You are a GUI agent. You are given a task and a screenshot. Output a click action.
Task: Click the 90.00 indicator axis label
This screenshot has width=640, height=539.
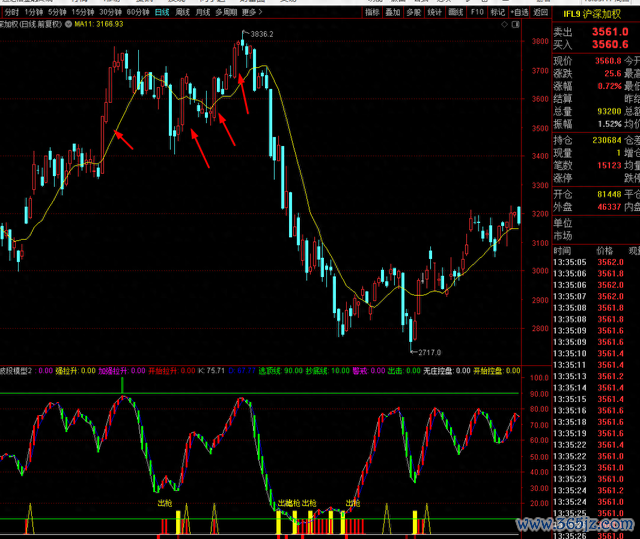click(x=539, y=394)
